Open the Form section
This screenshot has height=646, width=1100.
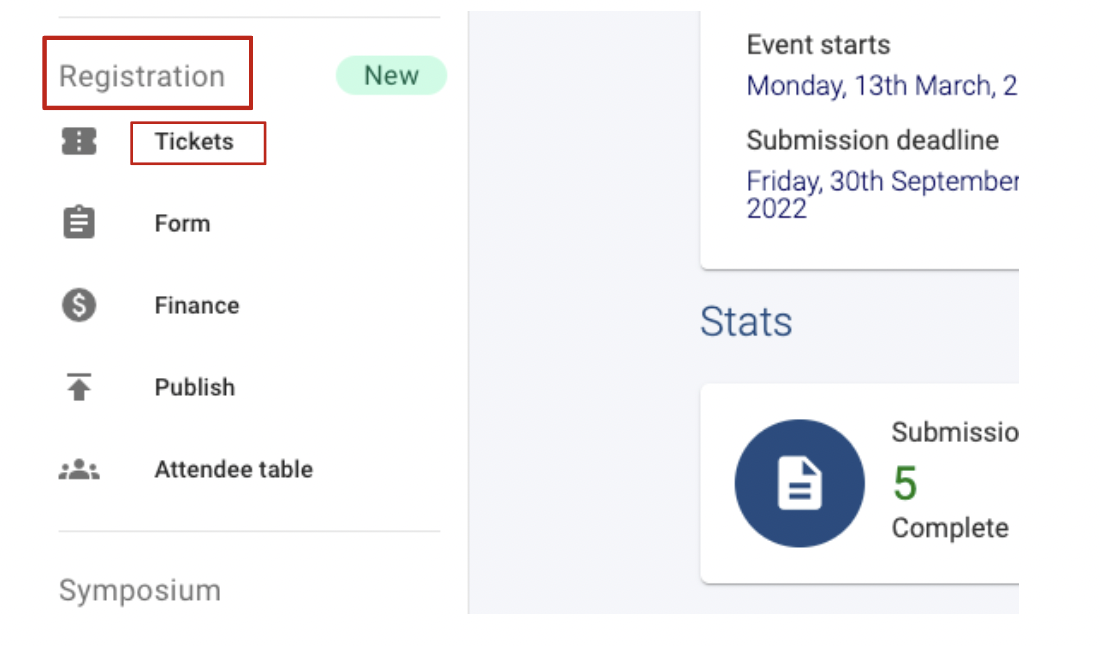183,223
